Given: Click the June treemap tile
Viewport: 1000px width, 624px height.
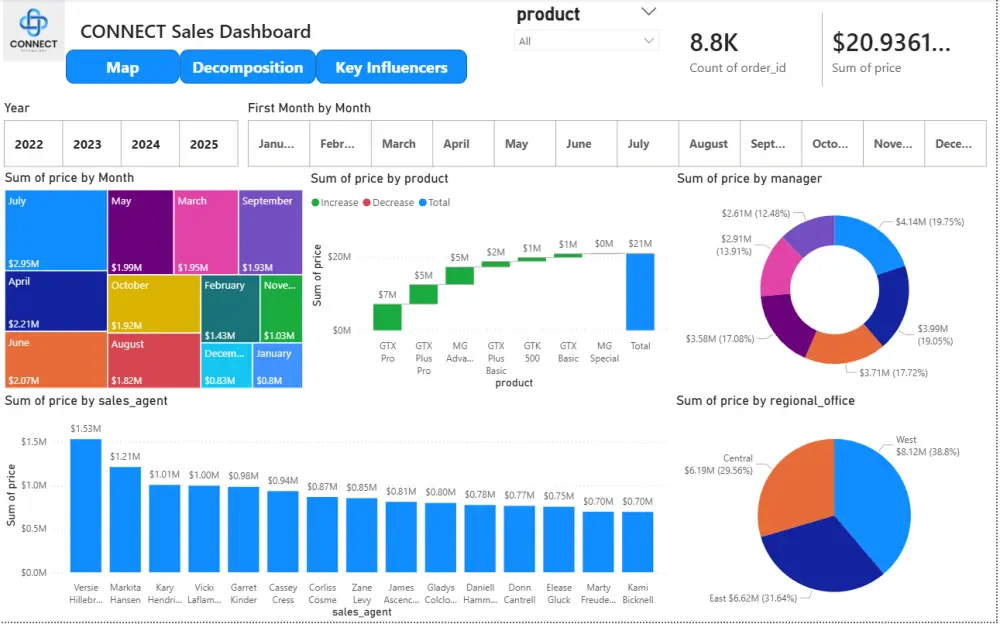Looking at the screenshot, I should [56, 360].
